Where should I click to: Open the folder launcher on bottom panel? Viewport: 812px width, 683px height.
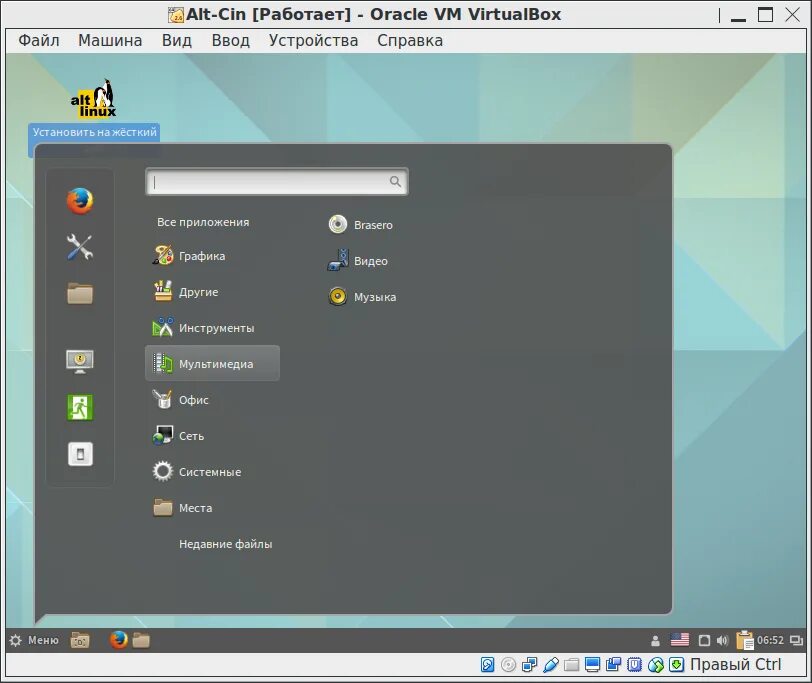pyautogui.click(x=141, y=641)
